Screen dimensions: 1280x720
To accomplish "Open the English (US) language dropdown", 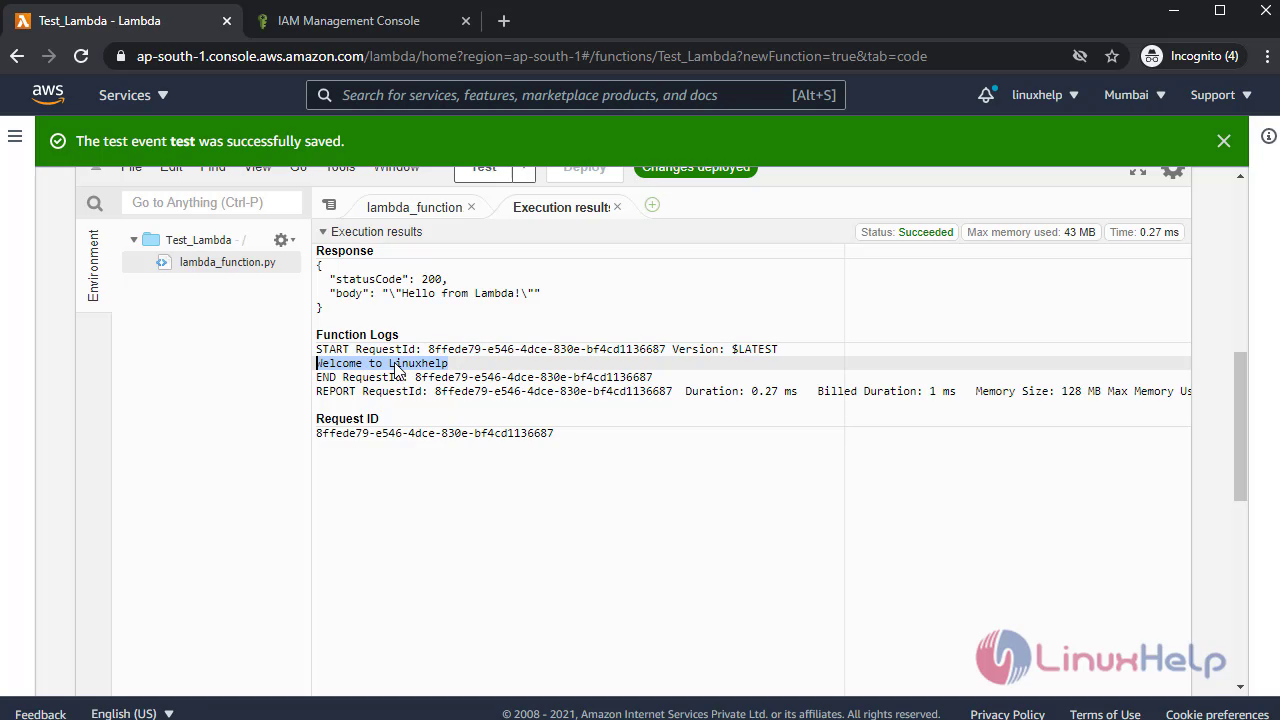I will click(133, 713).
